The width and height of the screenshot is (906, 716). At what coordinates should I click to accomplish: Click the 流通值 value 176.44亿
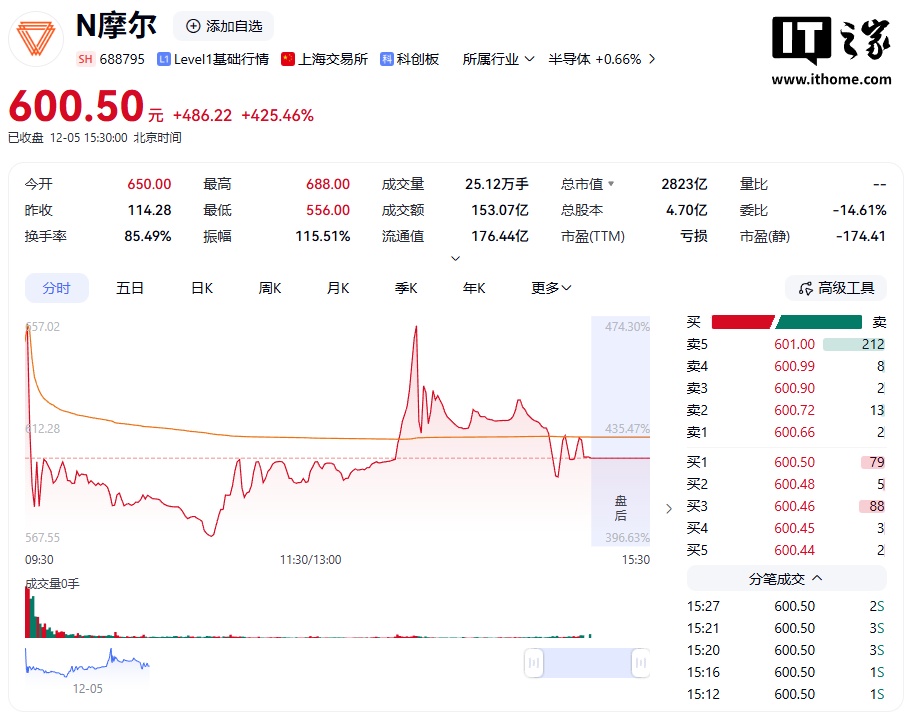[x=500, y=236]
